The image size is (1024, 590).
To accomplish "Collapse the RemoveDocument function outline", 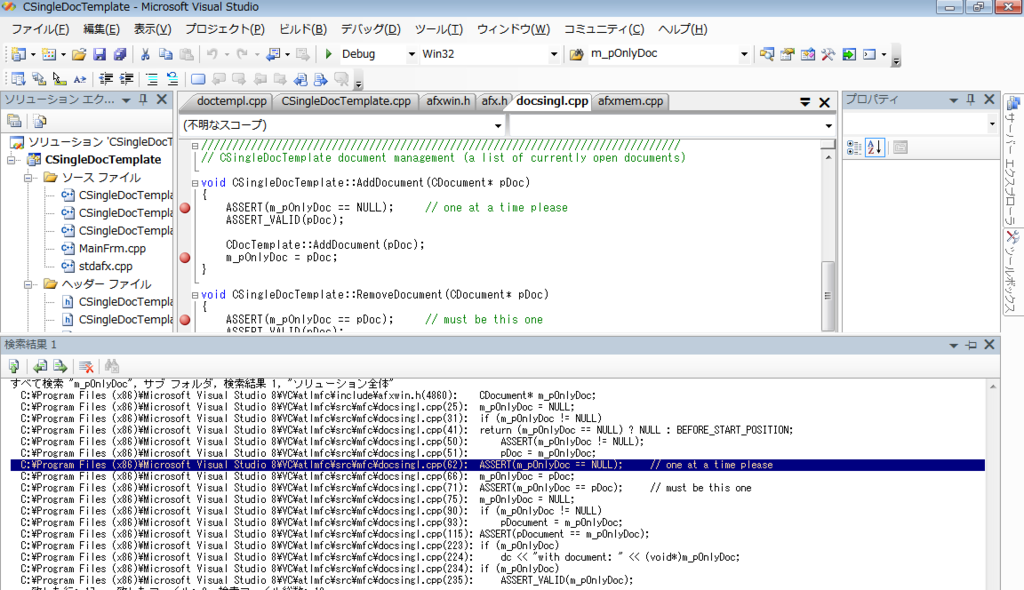I will [x=195, y=295].
